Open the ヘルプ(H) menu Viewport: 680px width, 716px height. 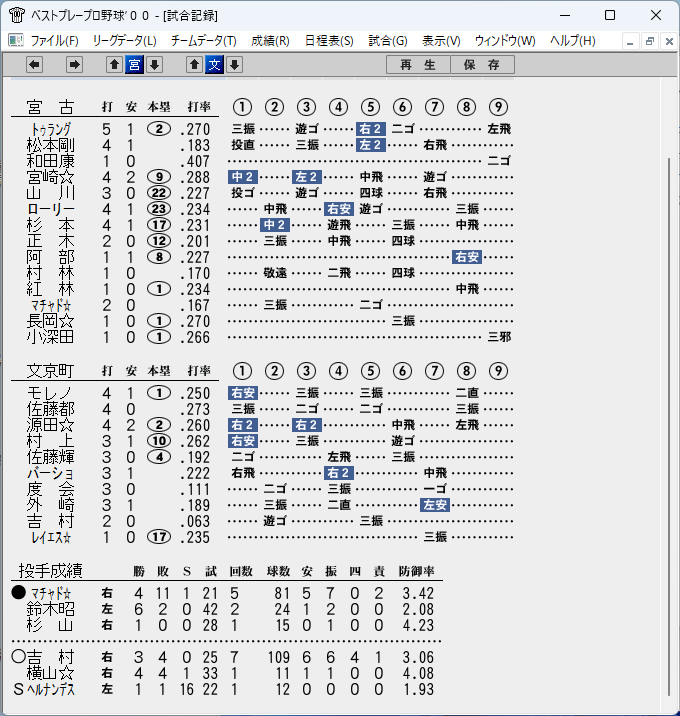(573, 41)
